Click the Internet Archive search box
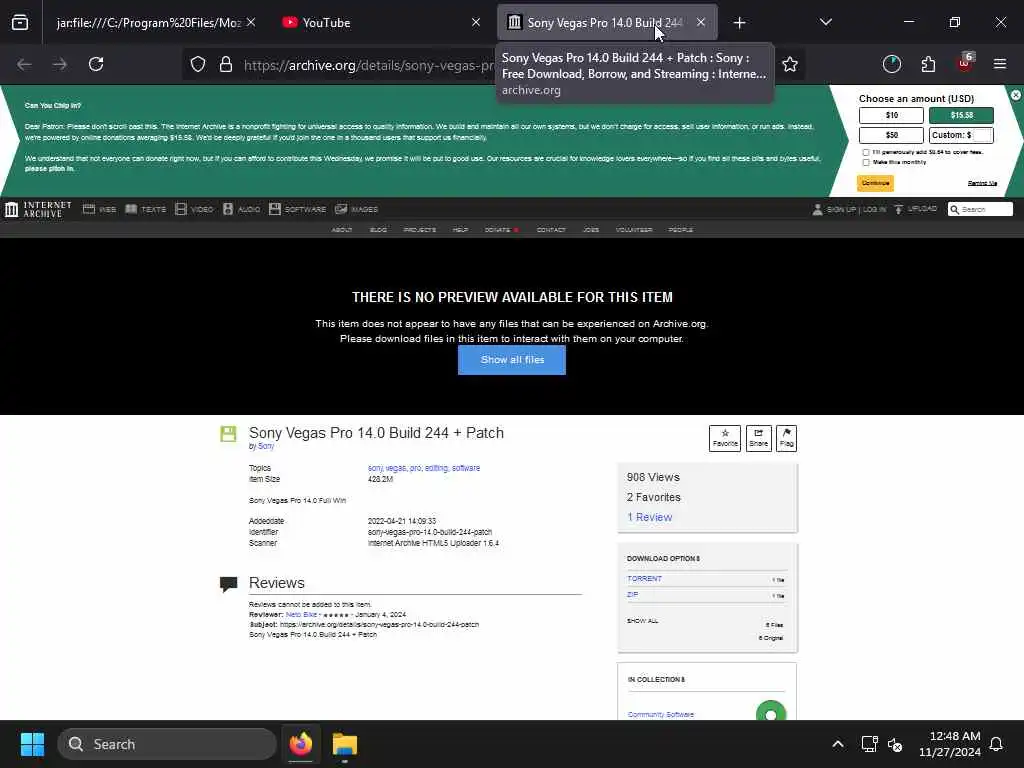This screenshot has width=1024, height=768. [980, 209]
